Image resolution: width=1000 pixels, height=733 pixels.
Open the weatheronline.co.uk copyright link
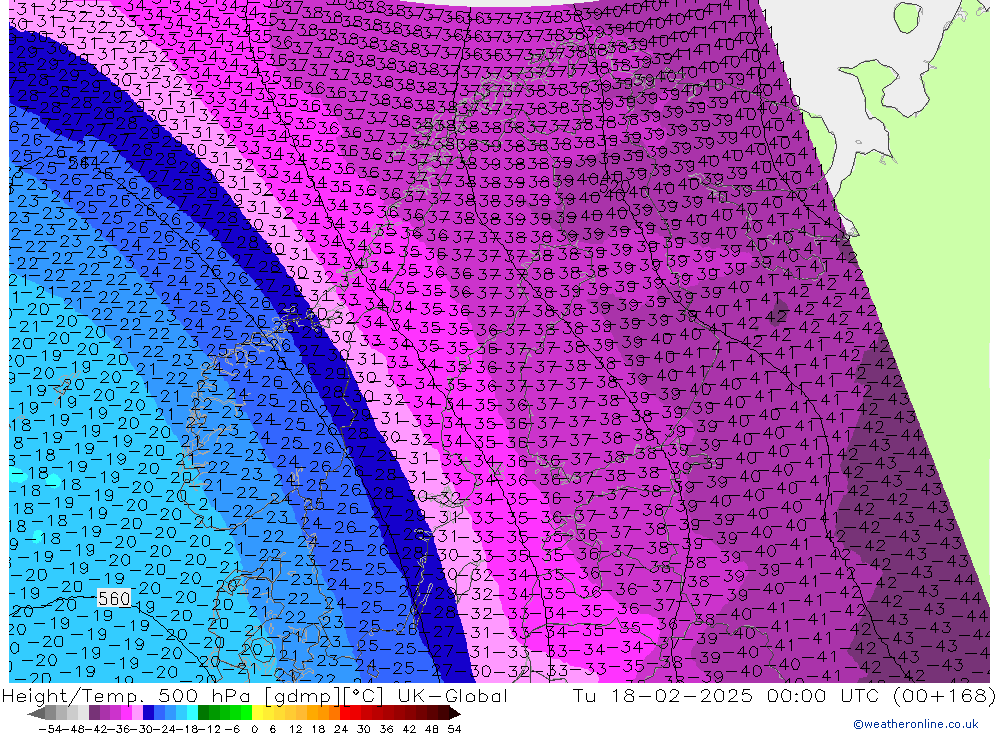(915, 724)
